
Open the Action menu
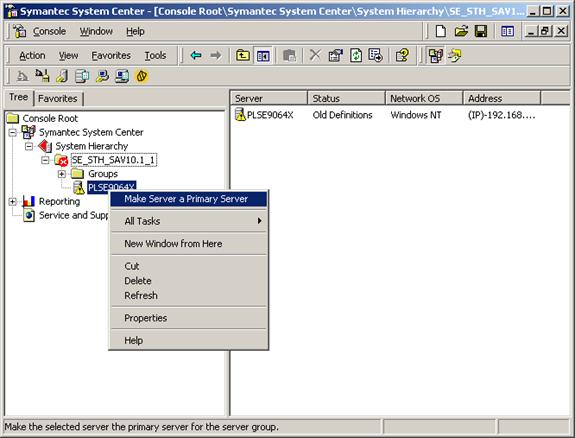(x=32, y=55)
